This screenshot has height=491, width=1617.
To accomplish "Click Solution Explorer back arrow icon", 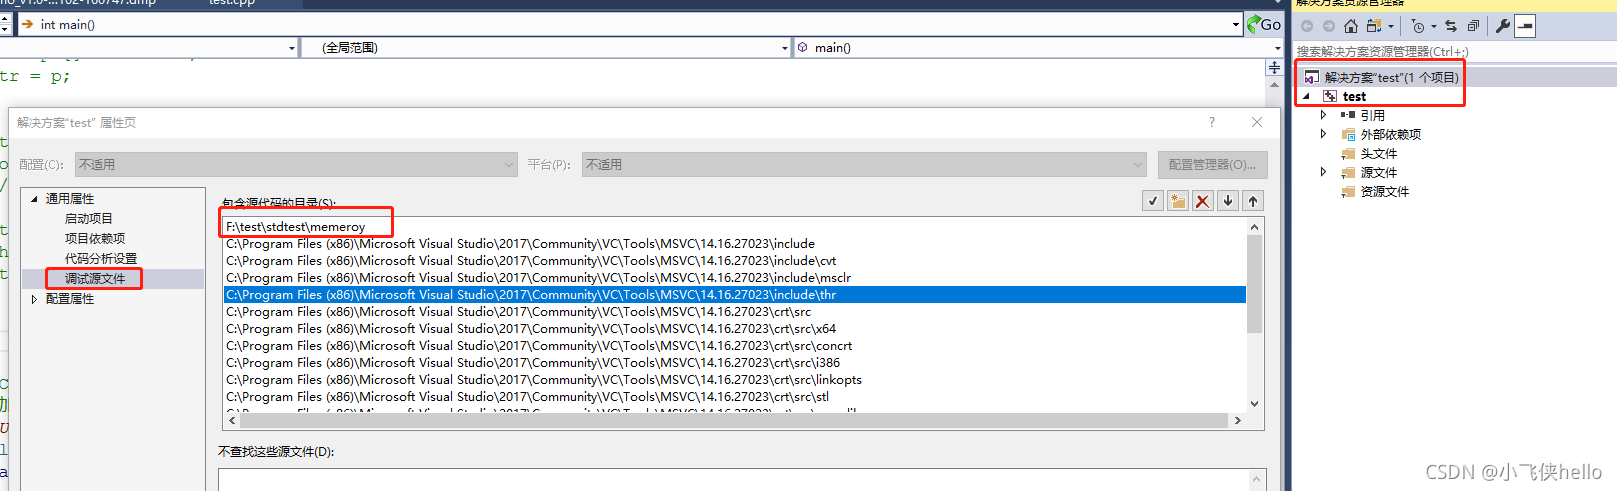I will (x=1307, y=26).
